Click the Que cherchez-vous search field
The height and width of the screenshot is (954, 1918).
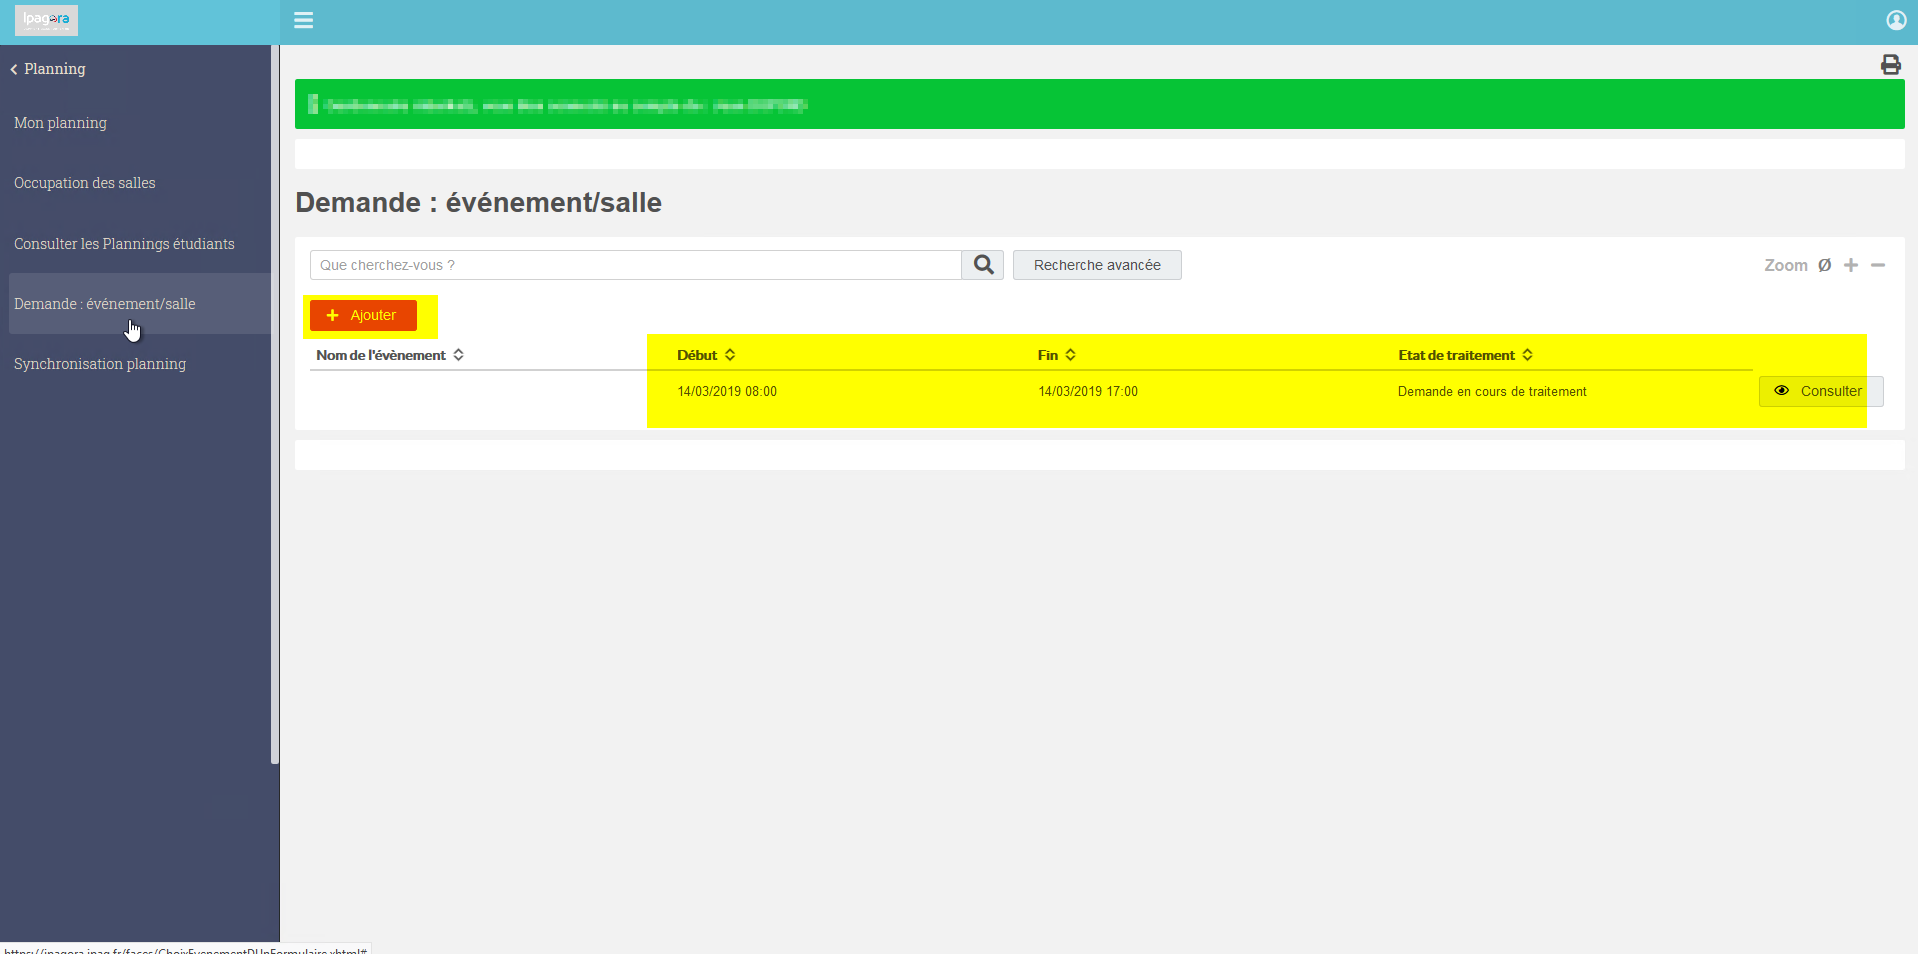[636, 265]
